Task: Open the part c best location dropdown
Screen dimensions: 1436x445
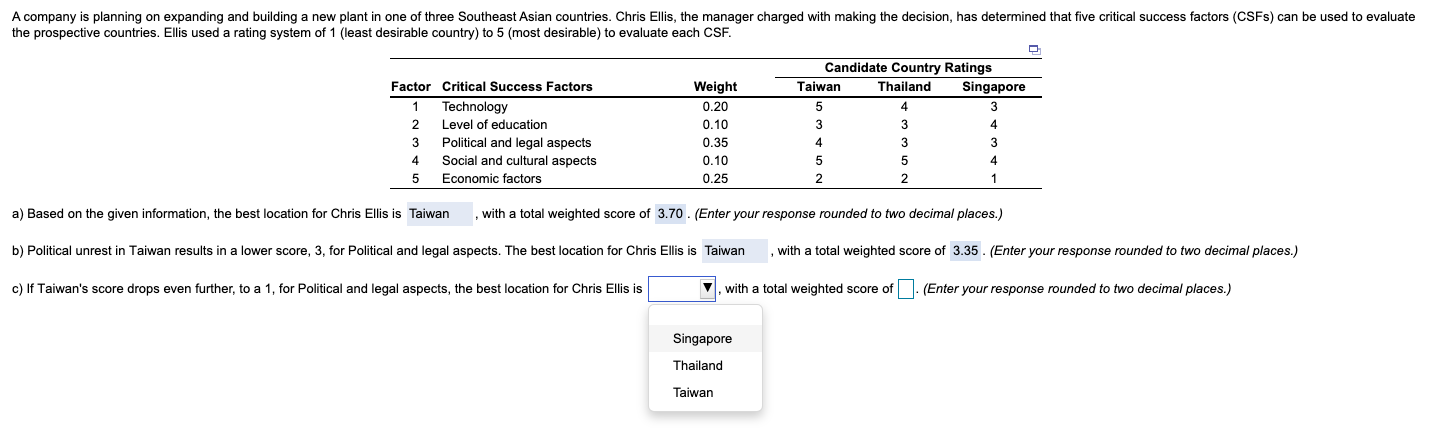Action: coord(682,289)
